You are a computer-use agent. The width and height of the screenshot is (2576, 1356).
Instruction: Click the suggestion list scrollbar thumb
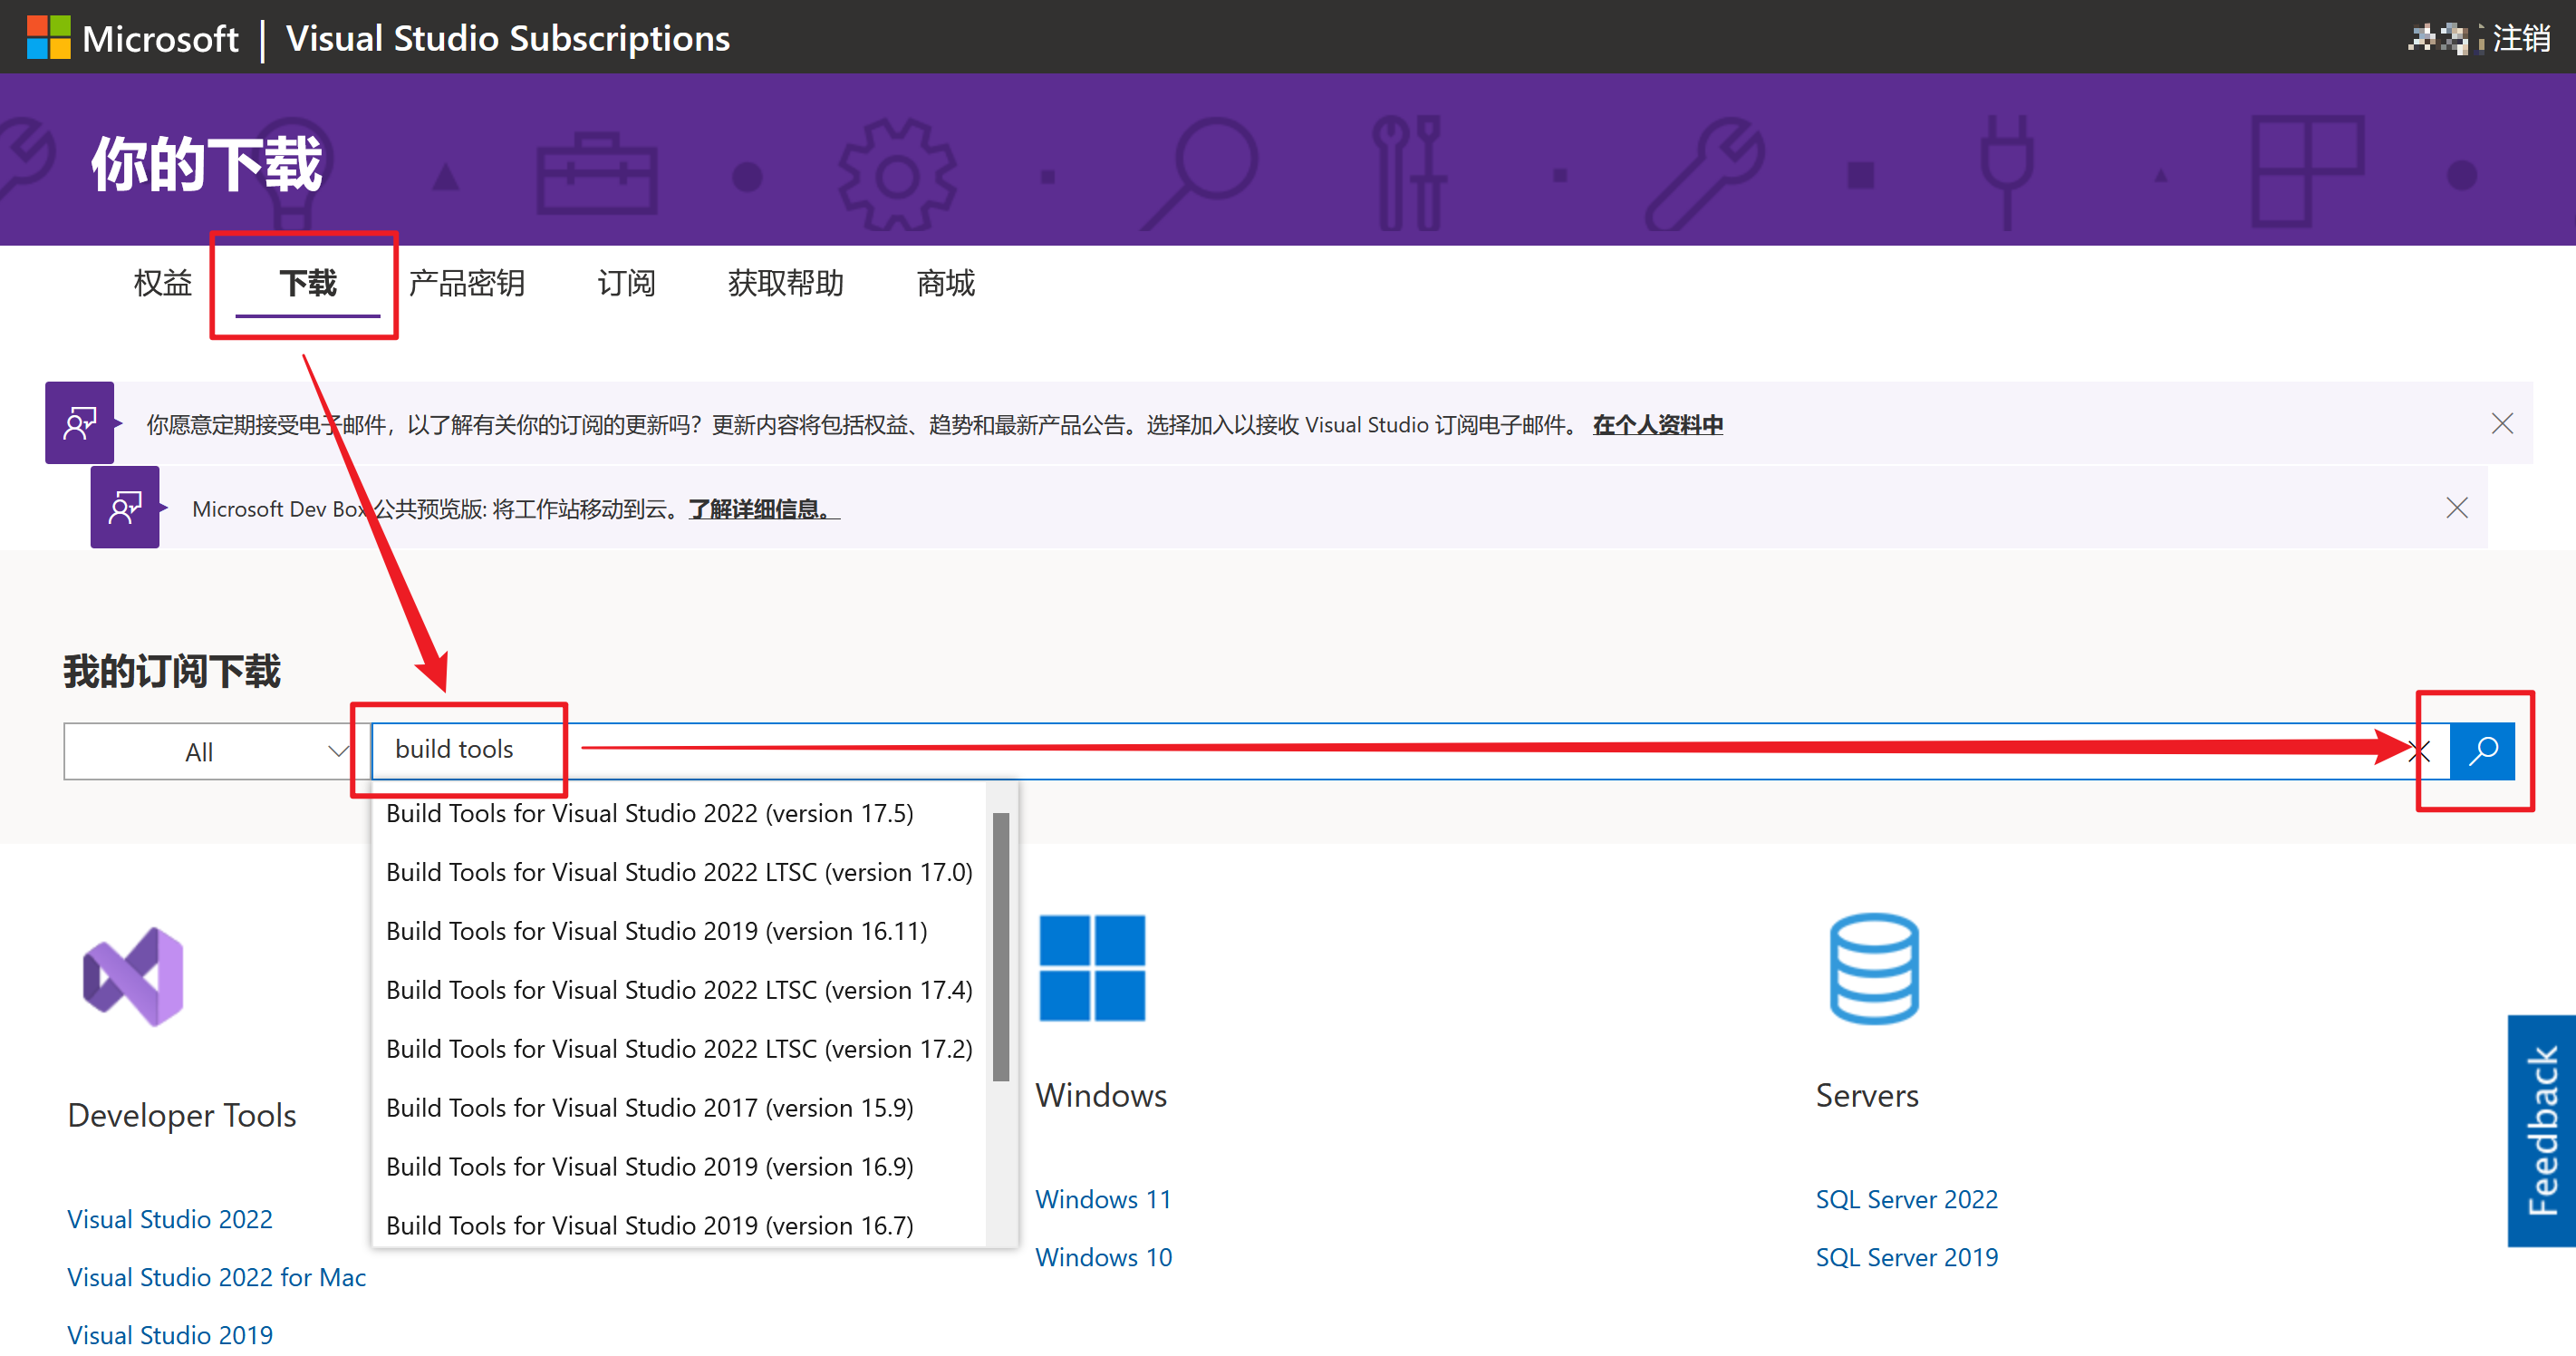pos(1001,947)
